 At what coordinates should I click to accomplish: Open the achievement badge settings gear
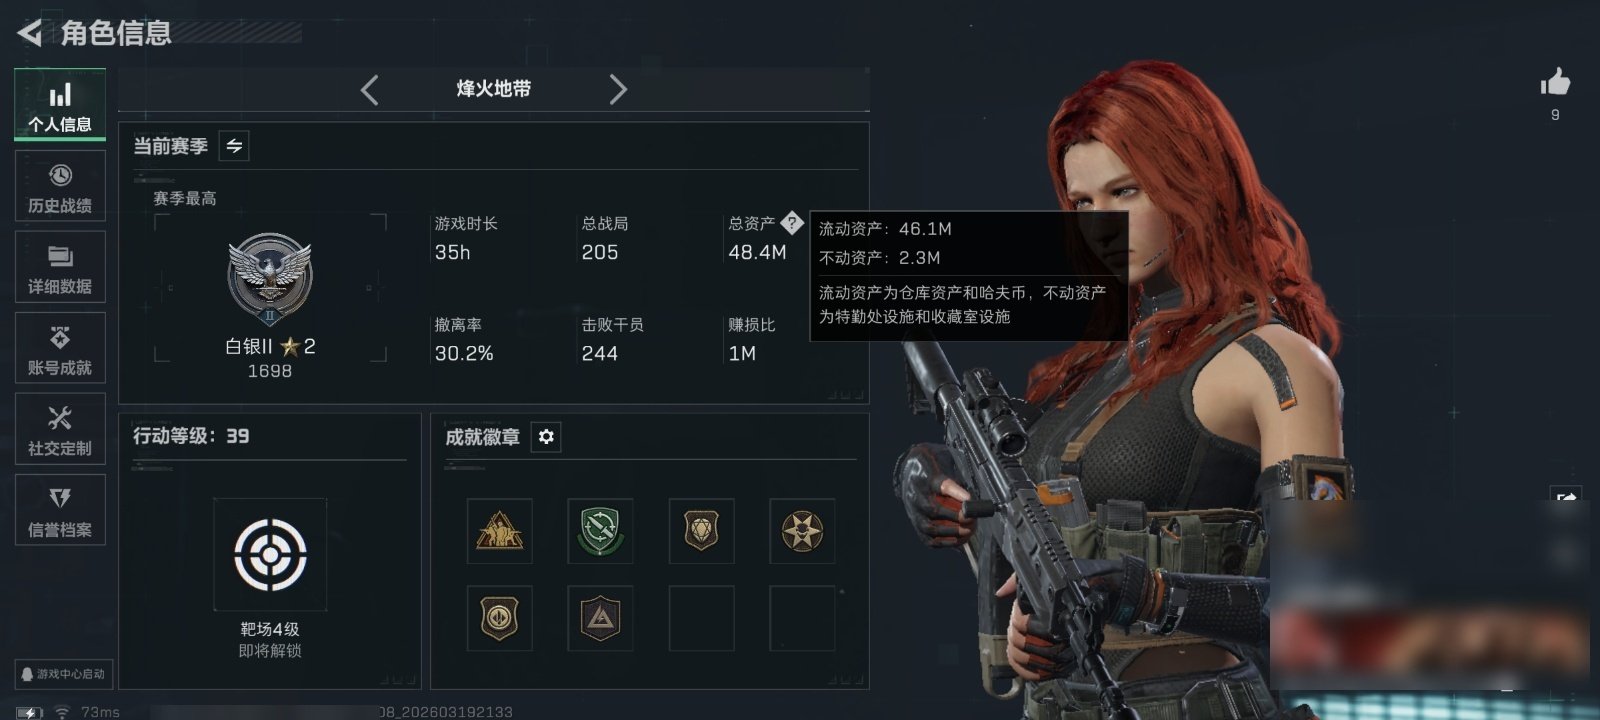(x=546, y=437)
